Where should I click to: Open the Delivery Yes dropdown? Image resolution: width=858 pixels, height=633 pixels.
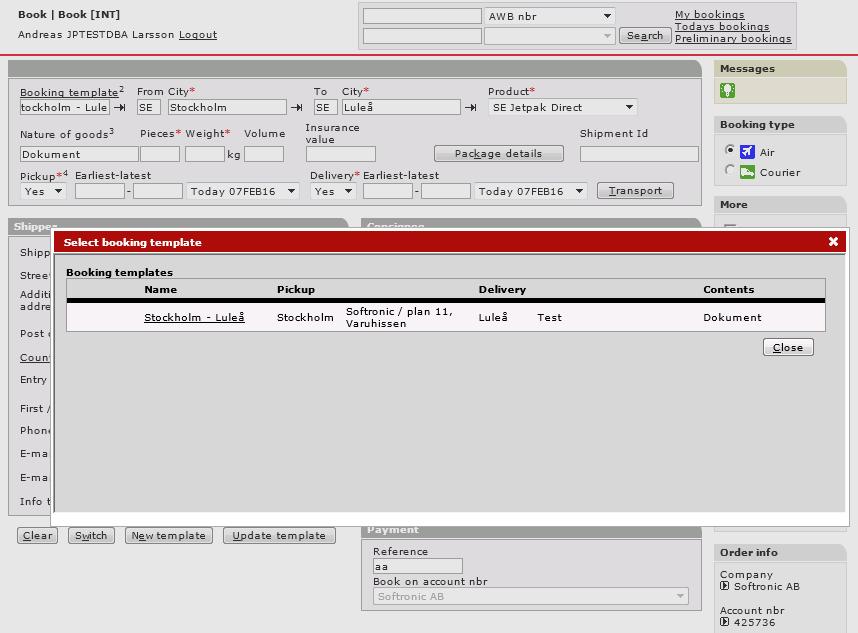point(333,191)
